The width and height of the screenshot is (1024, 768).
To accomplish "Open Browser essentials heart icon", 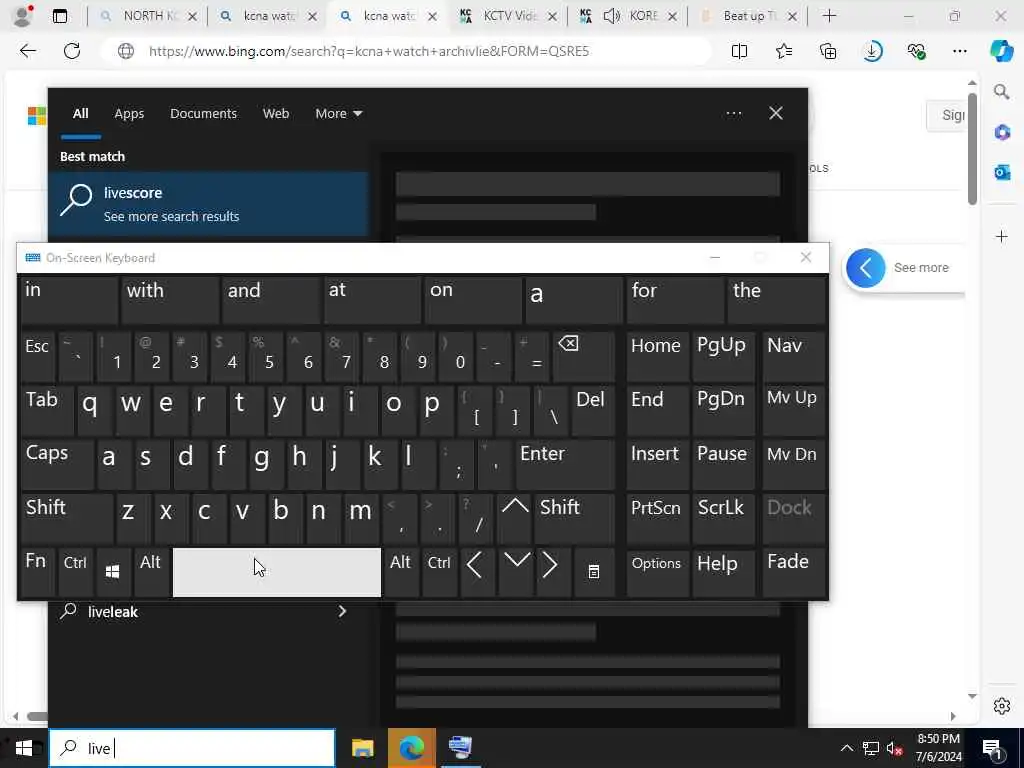I will click(916, 51).
